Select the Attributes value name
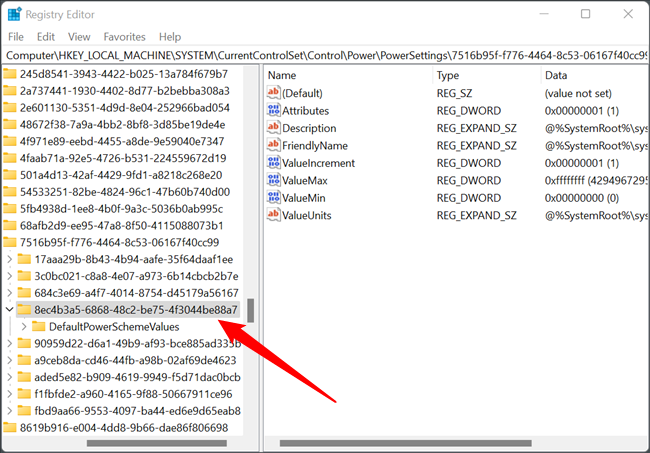 pyautogui.click(x=306, y=111)
